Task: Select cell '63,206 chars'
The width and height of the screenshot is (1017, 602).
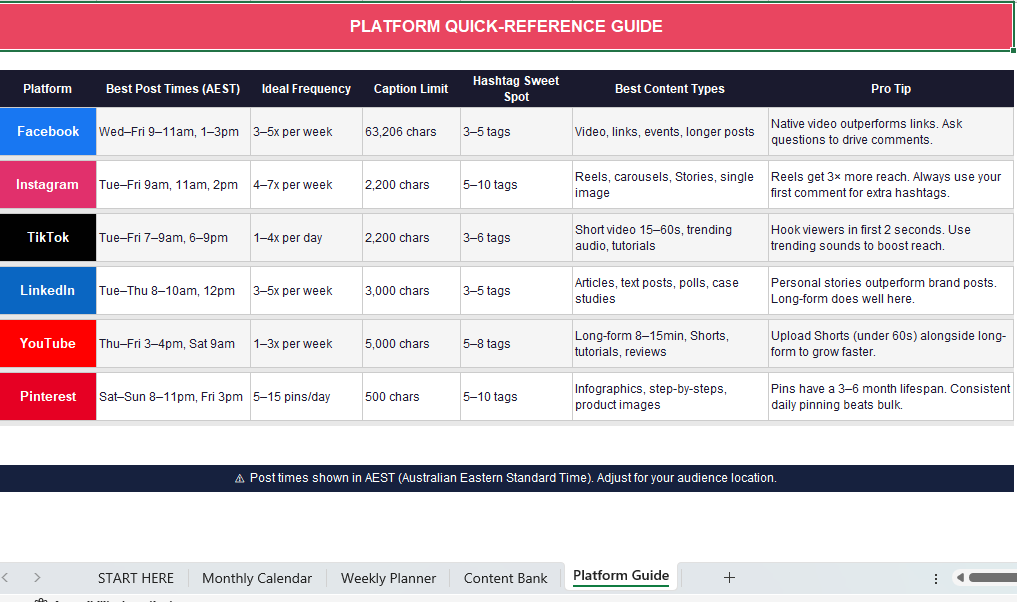Action: [411, 132]
